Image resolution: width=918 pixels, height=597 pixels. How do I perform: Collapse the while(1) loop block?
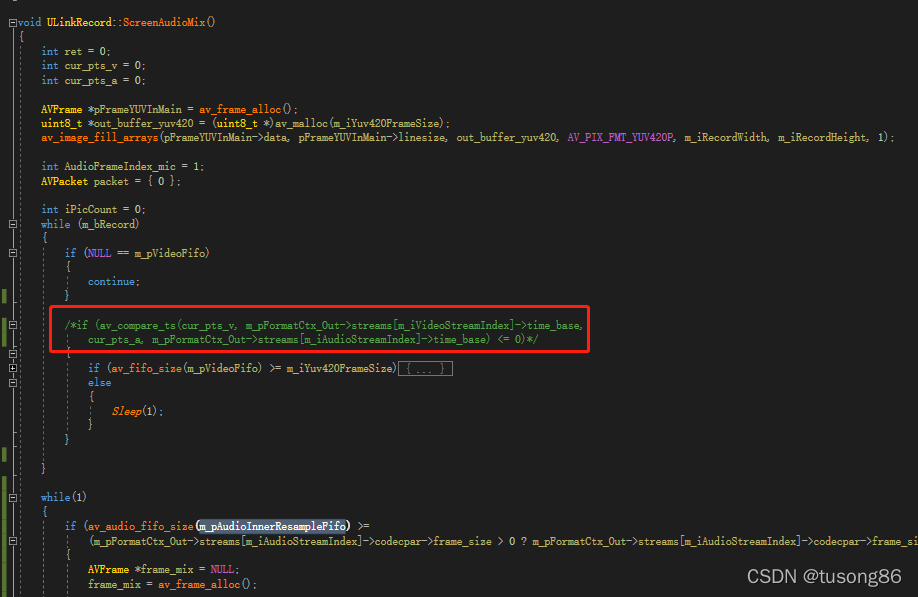[13, 498]
